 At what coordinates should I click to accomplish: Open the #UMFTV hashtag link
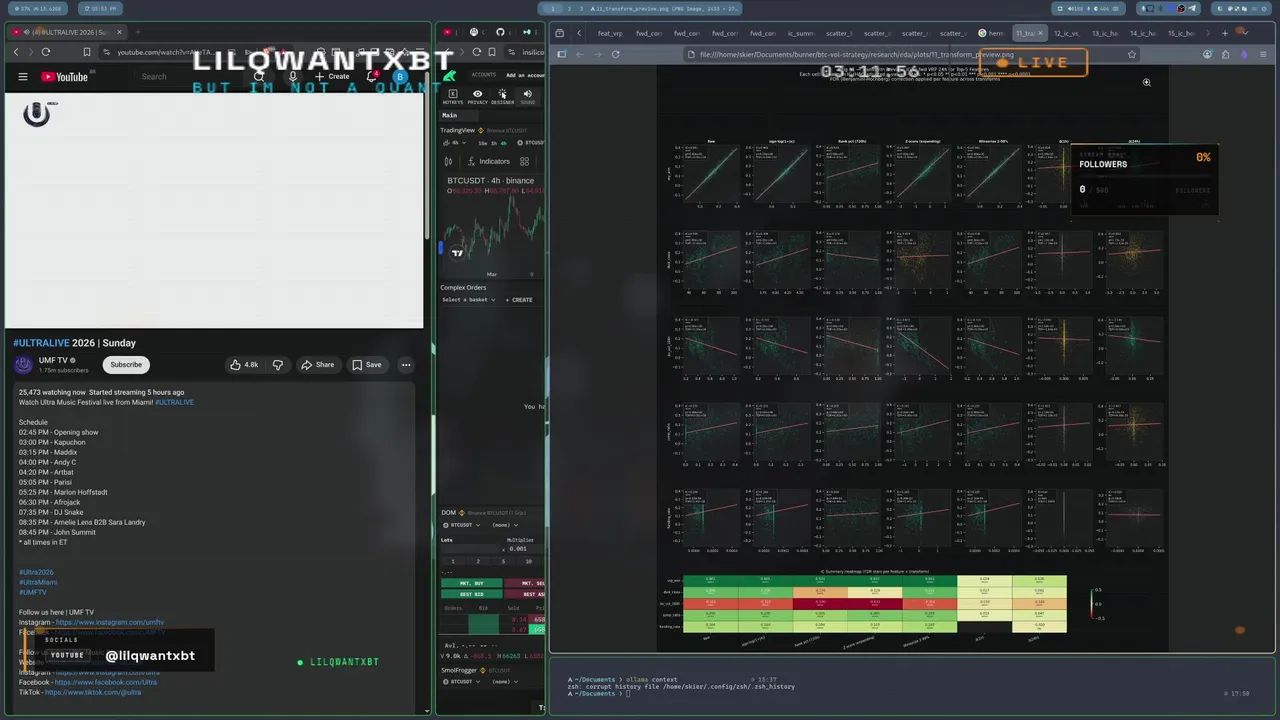pos(33,592)
